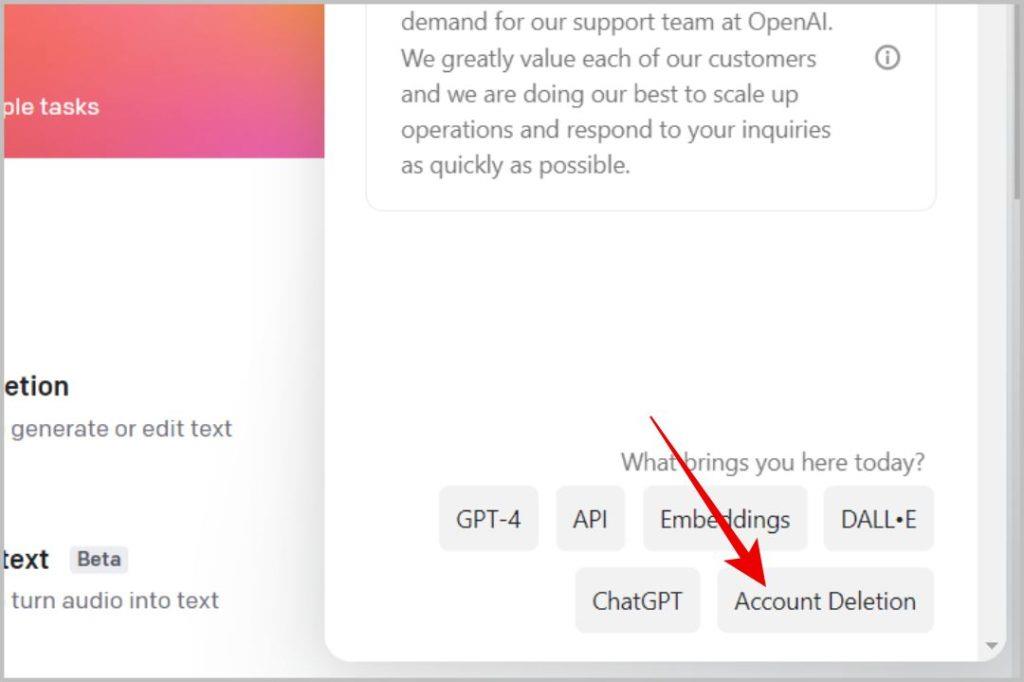Click the 'generate or edit text' description

(121, 429)
